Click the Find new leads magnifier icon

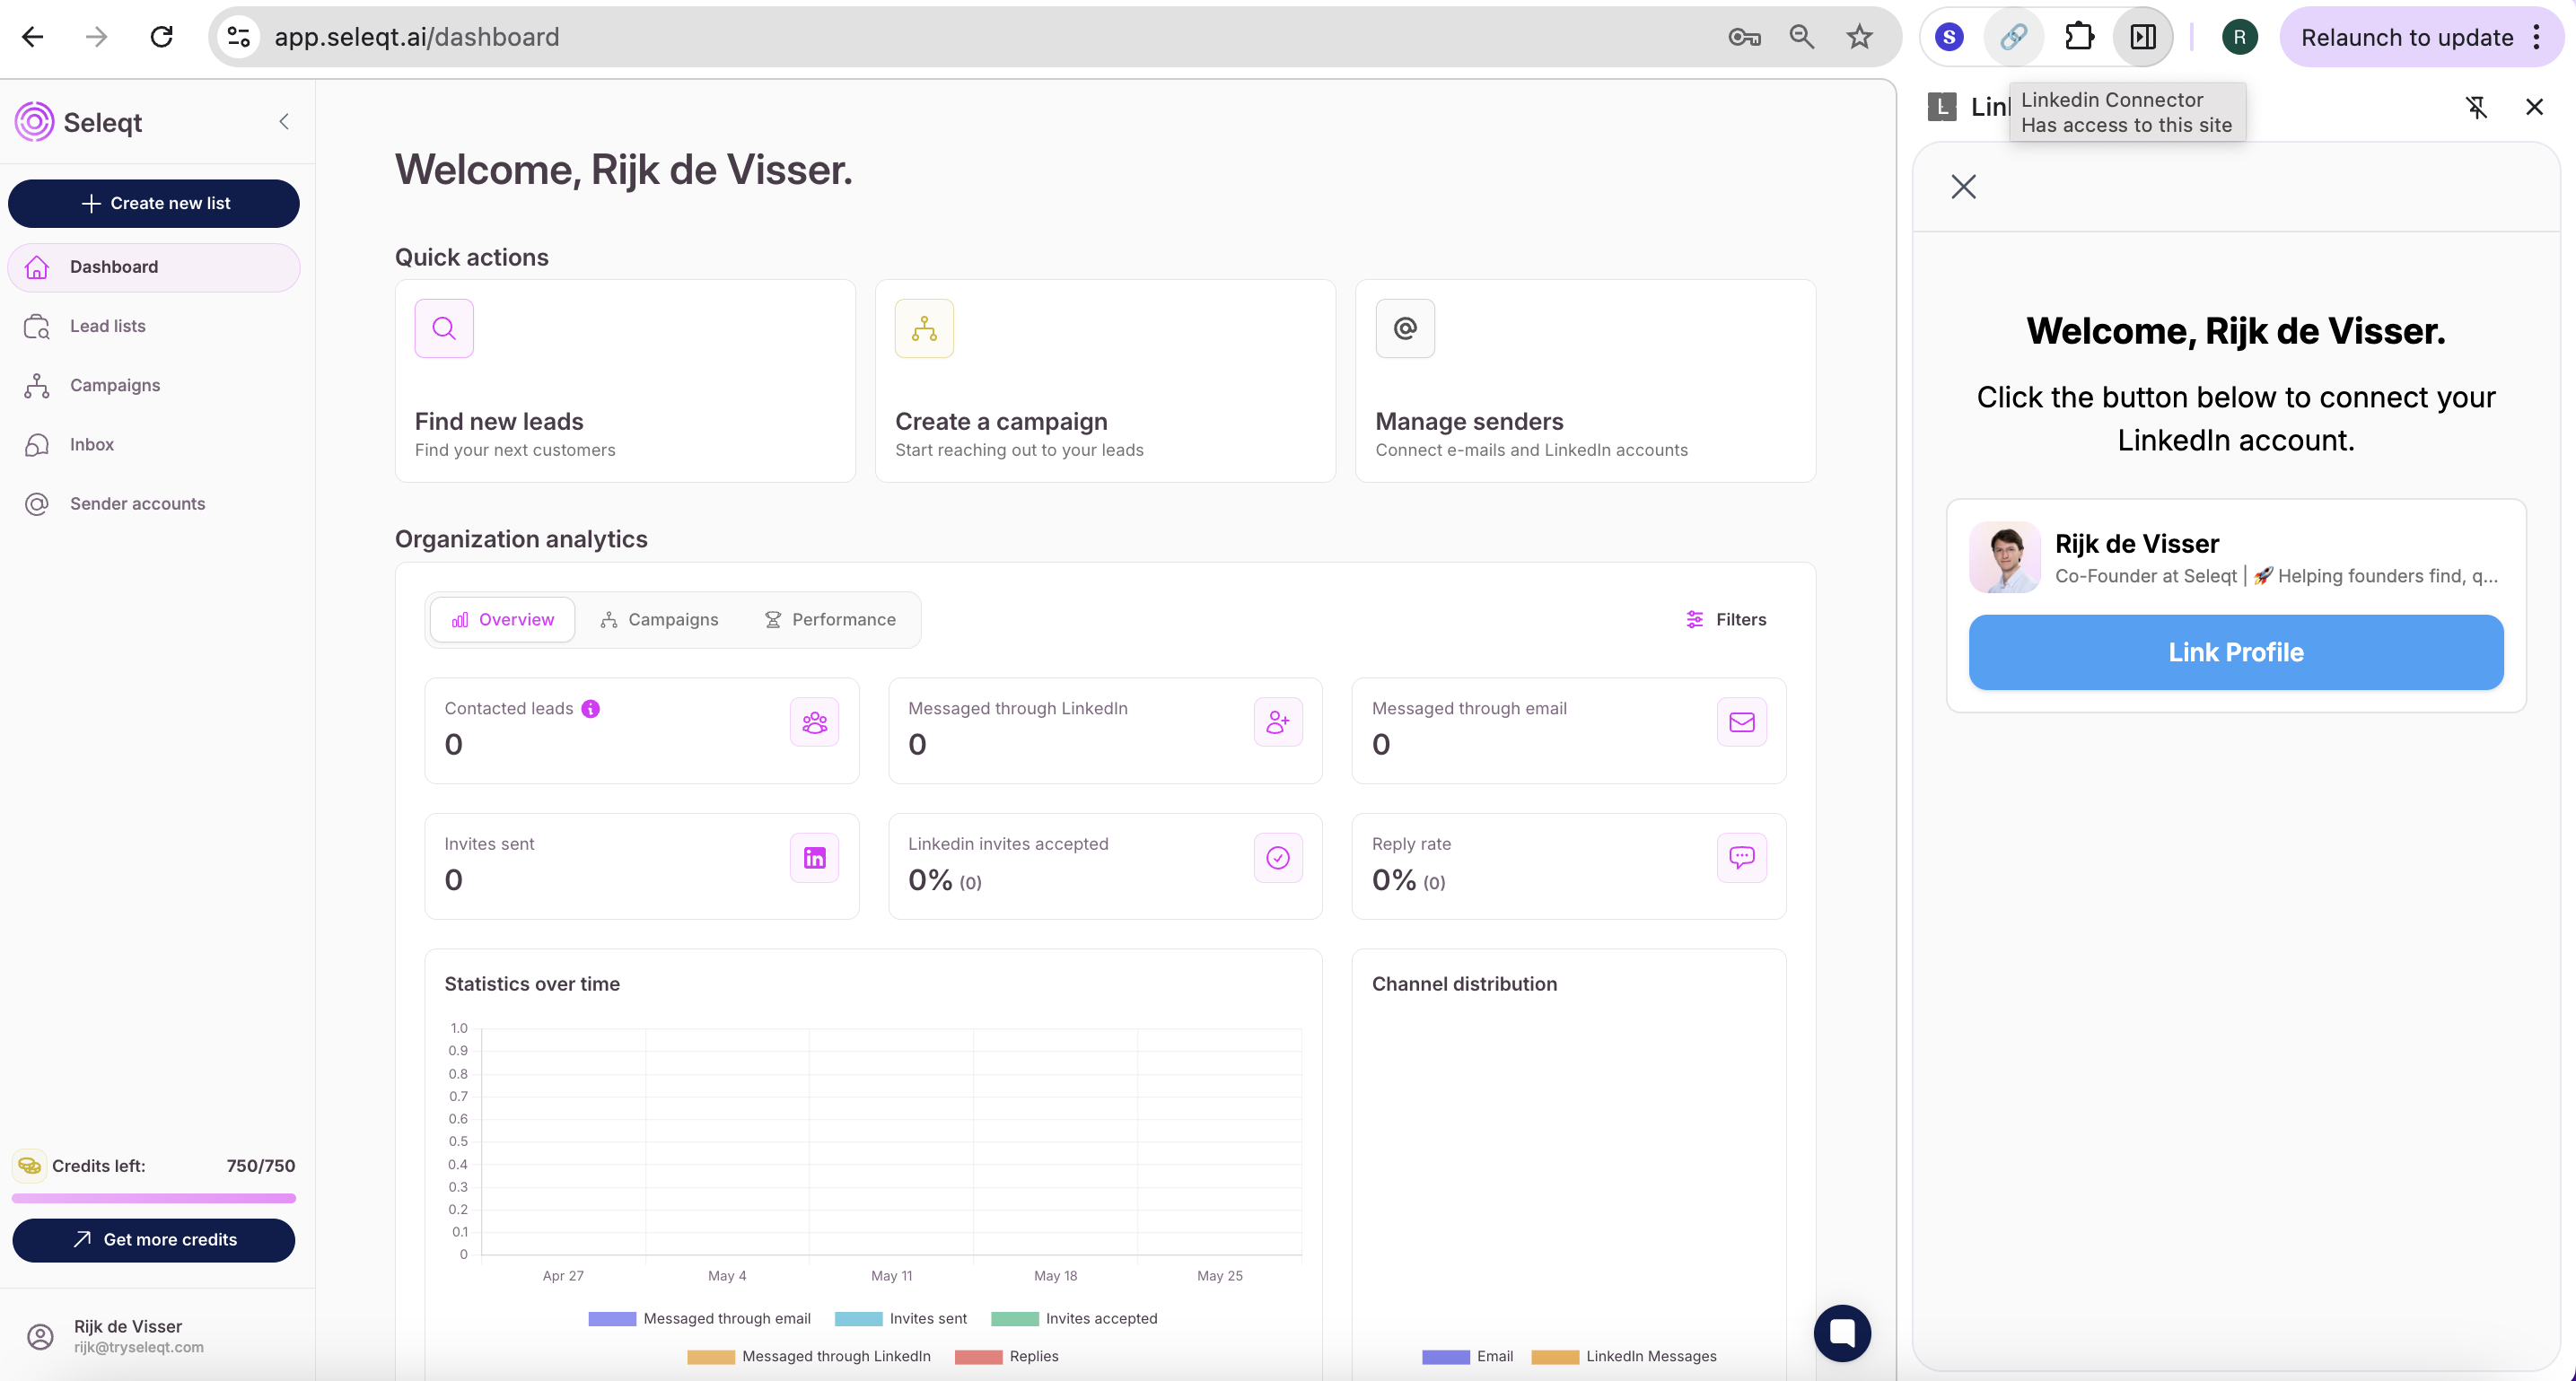tap(444, 328)
